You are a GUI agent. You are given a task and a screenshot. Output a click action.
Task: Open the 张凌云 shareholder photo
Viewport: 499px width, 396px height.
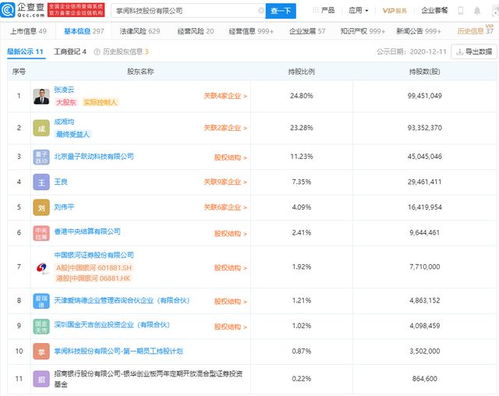pos(41,96)
